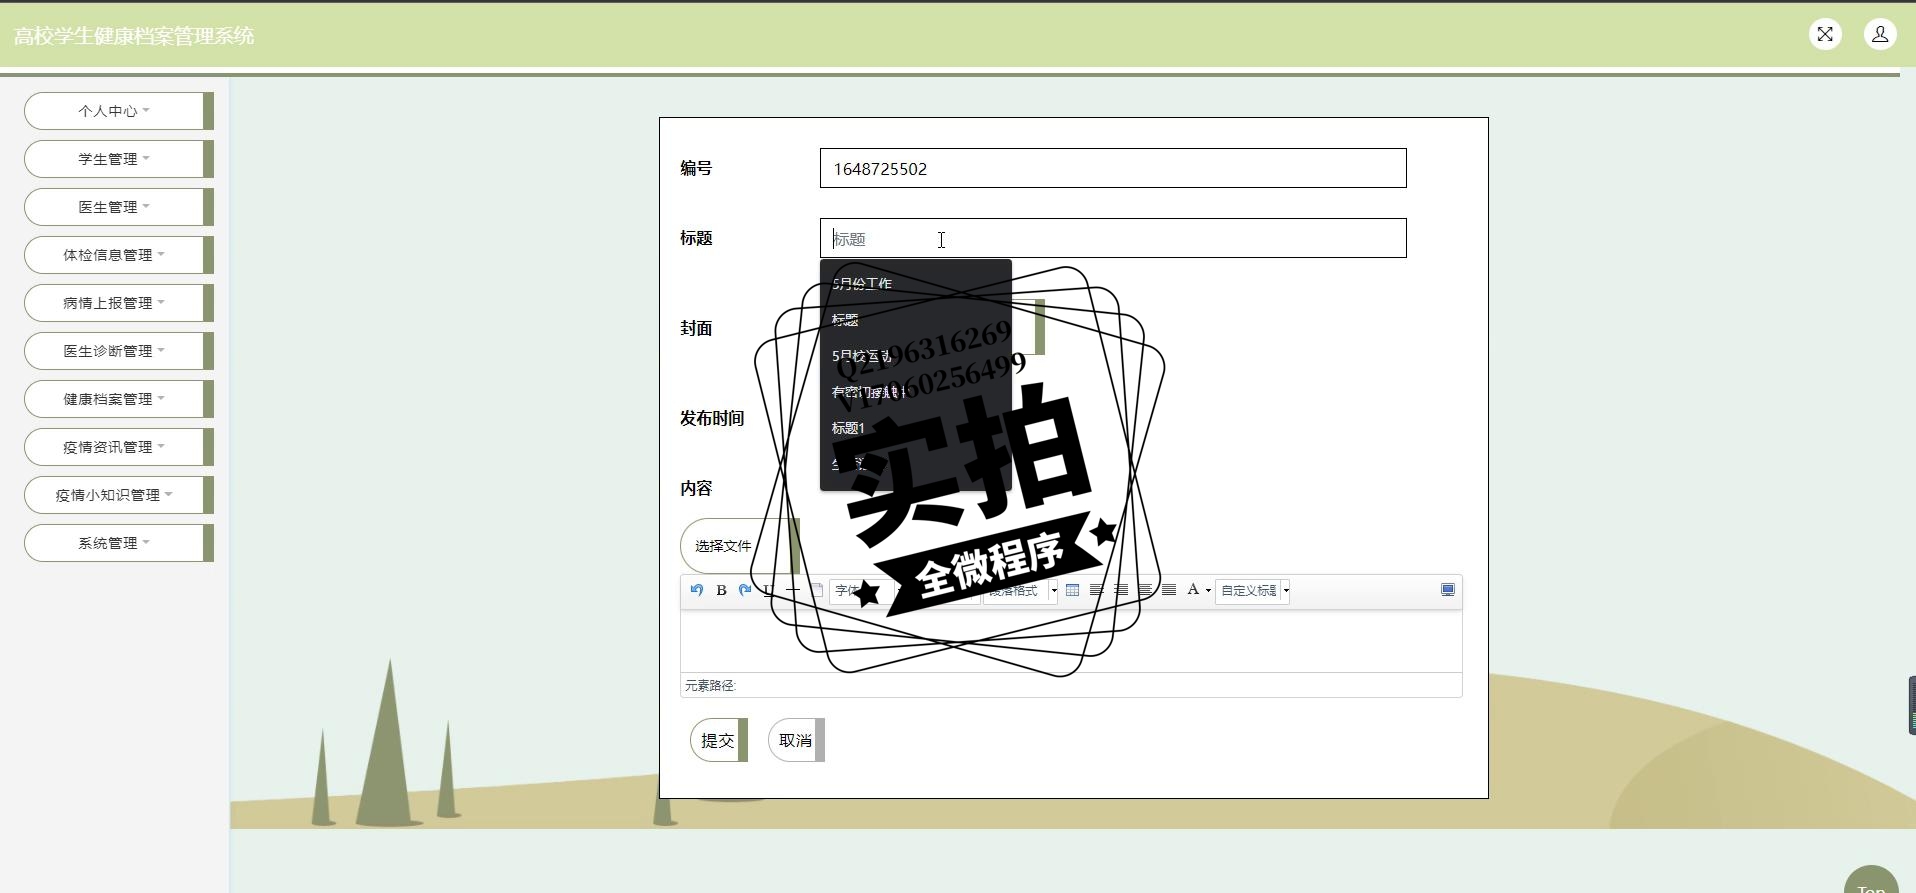Viewport: 1916px width, 893px height.
Task: Click the 元素路径 status text
Action: pos(710,686)
